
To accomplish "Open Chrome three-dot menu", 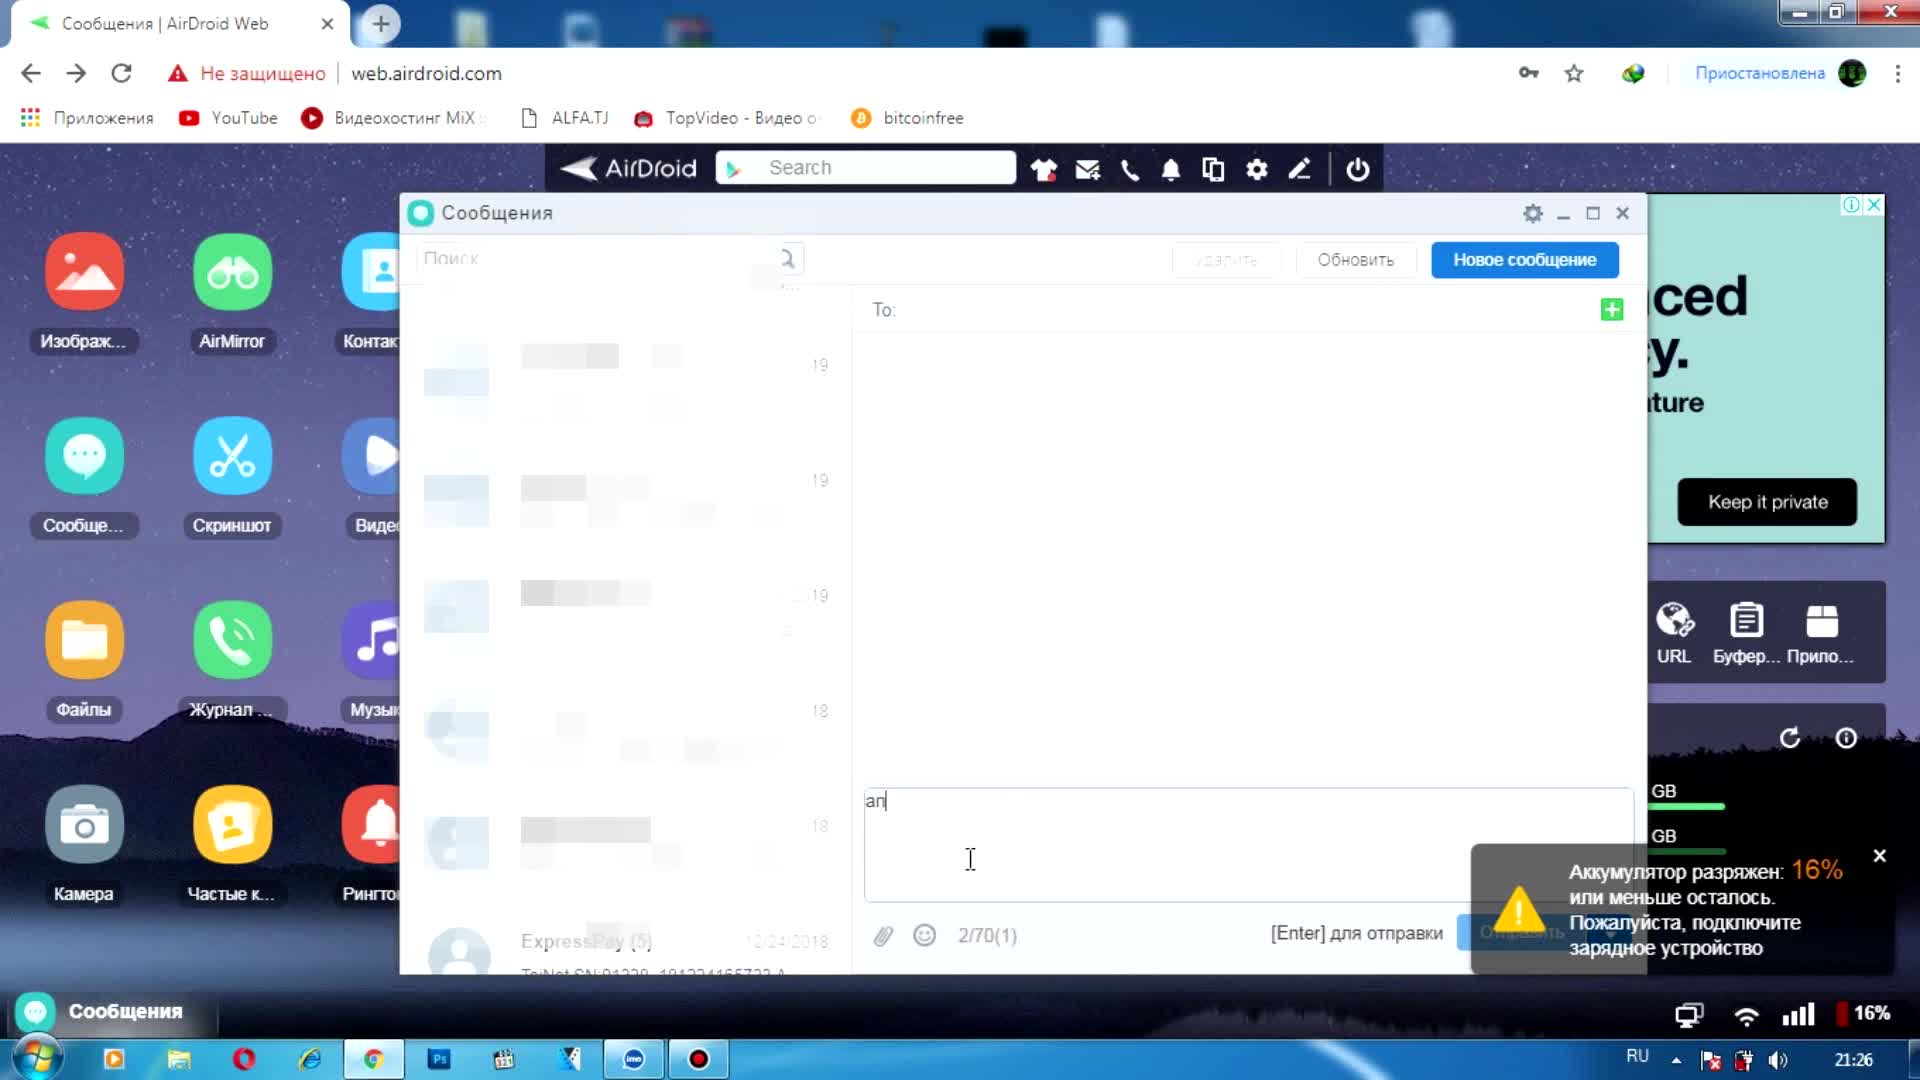I will pyautogui.click(x=1897, y=73).
